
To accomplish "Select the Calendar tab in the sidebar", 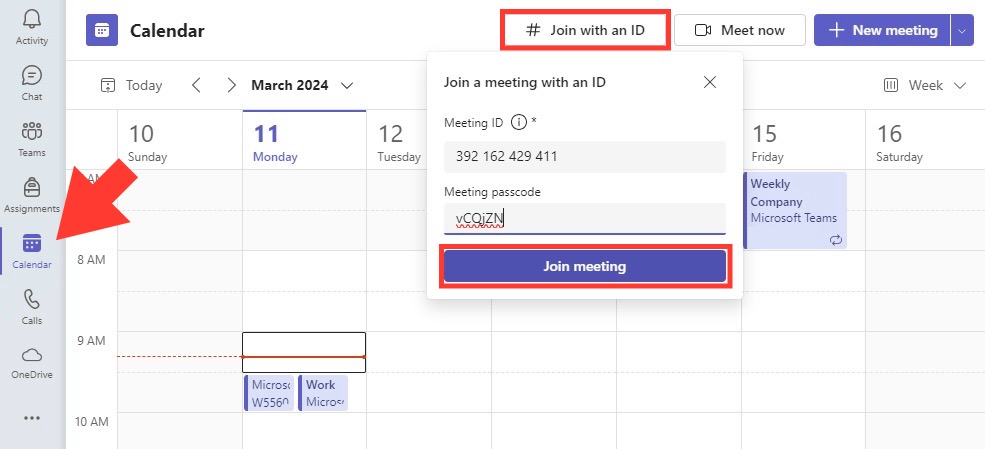I will coord(31,251).
